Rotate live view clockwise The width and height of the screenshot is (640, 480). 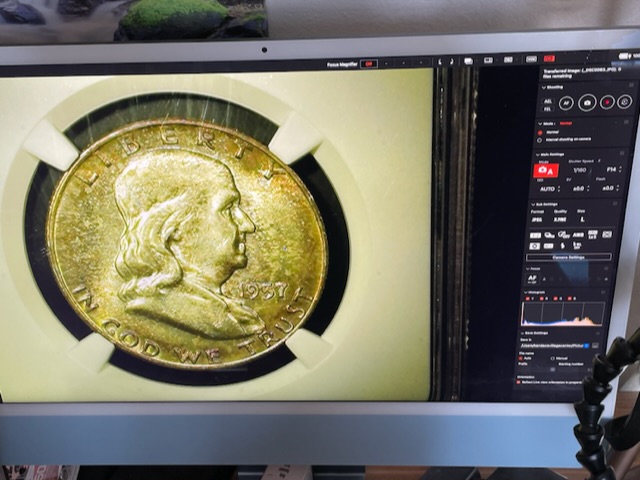(451, 61)
